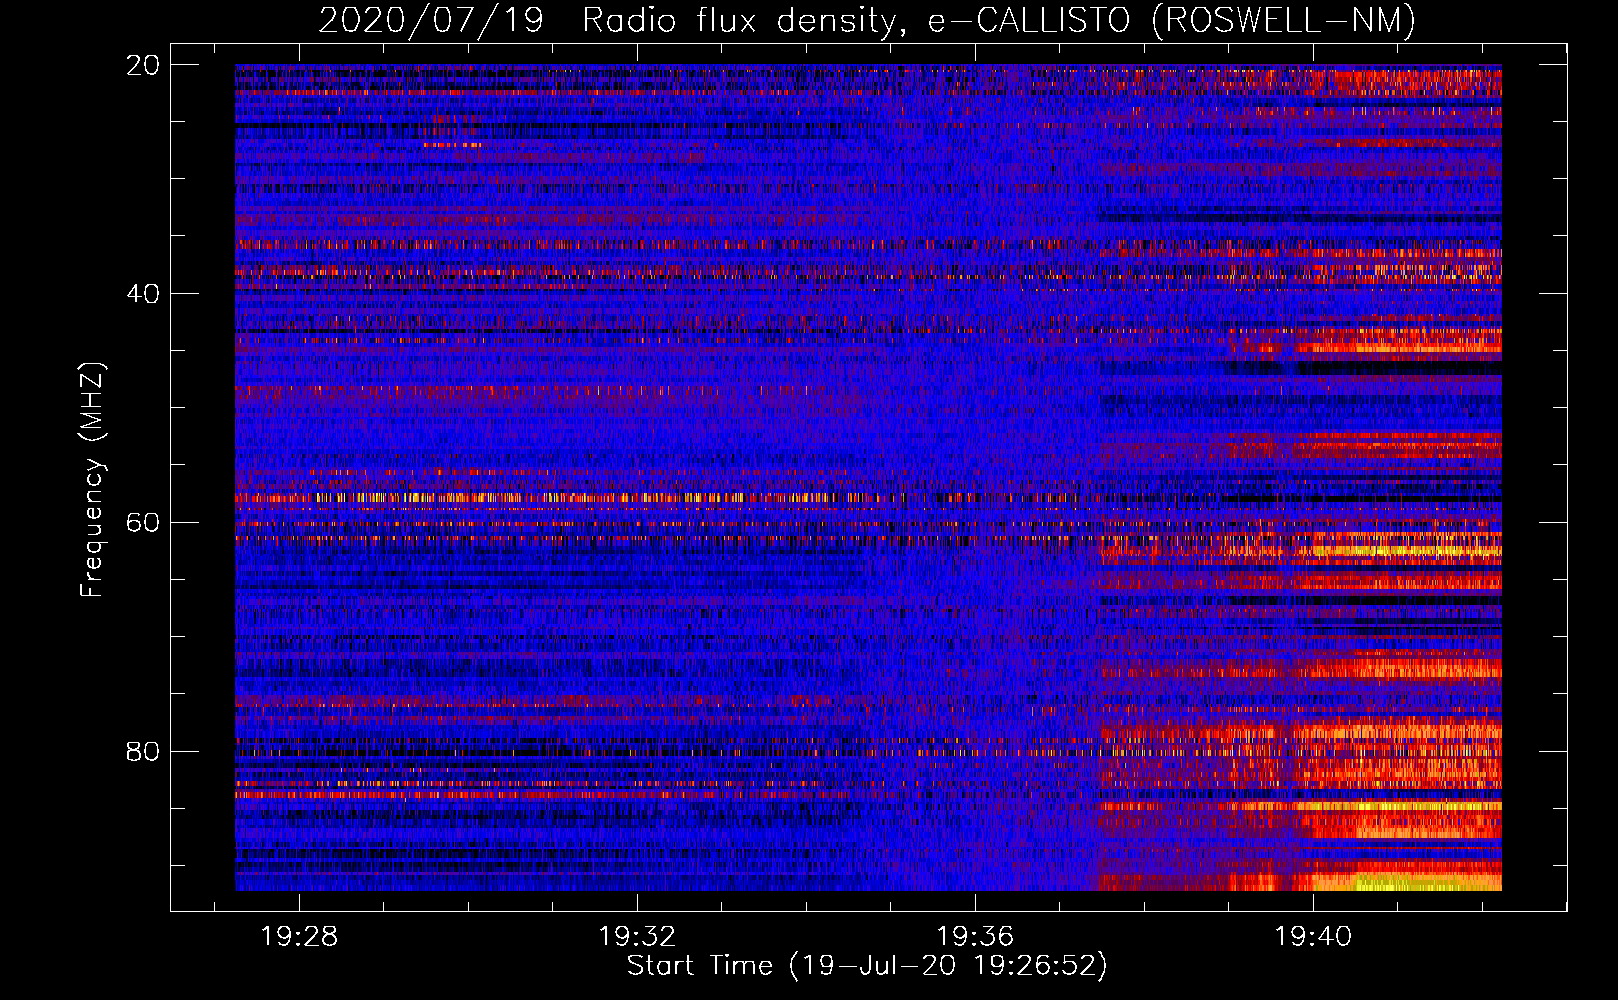The width and height of the screenshot is (1618, 1000).
Task: Click the 19:40 time tick label
Action: [1313, 937]
